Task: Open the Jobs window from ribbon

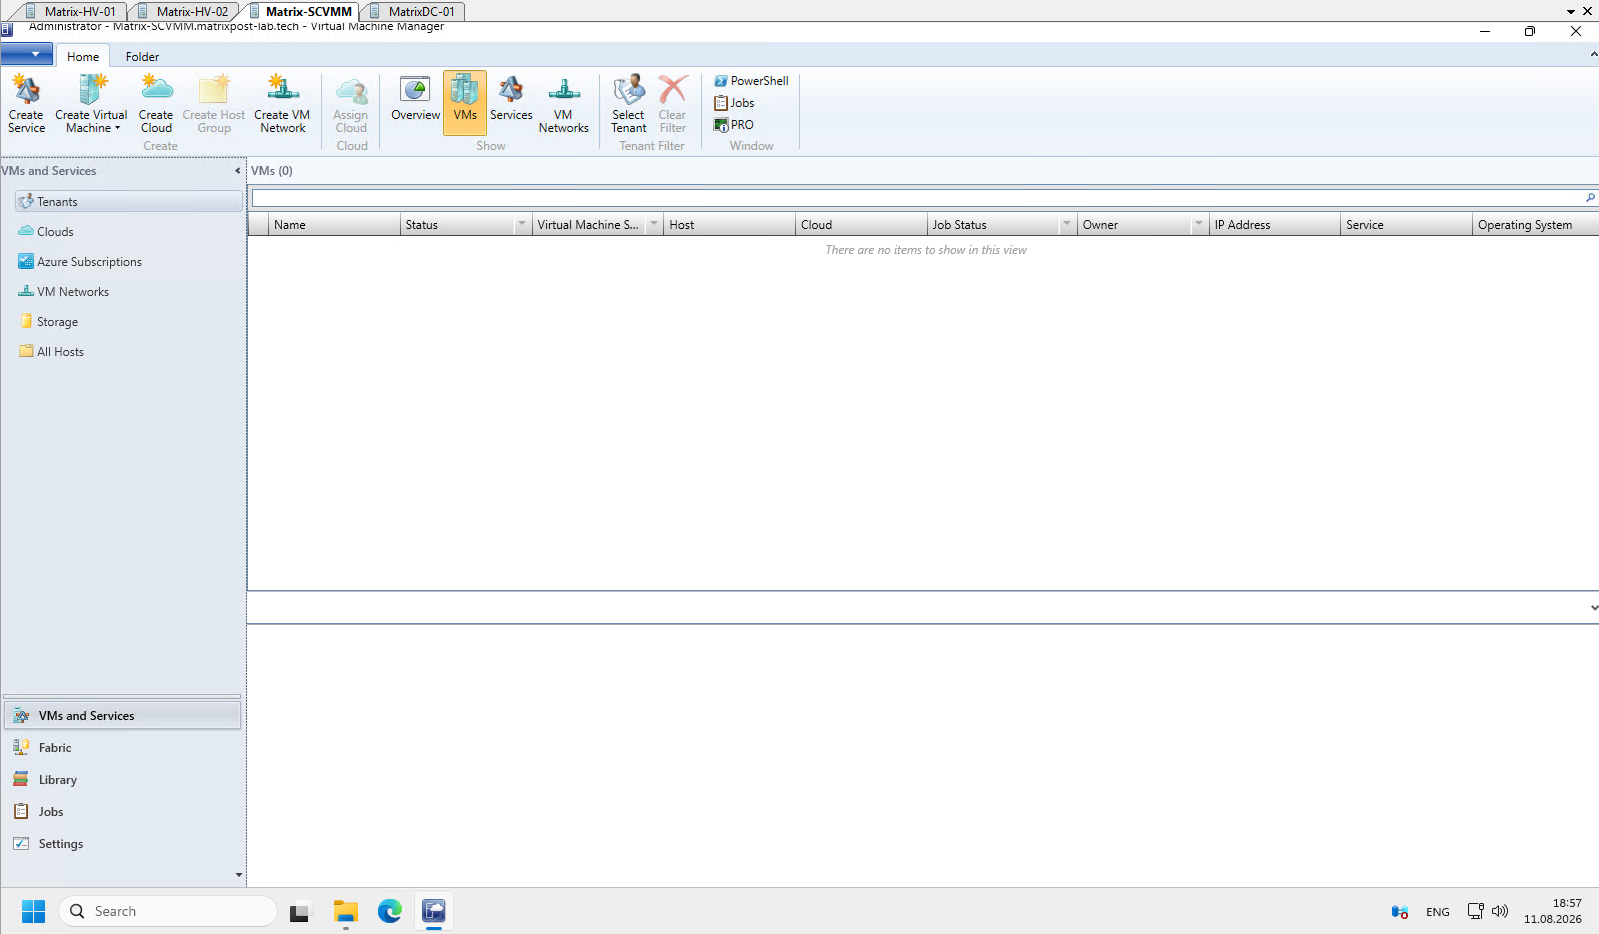Action: [x=735, y=103]
